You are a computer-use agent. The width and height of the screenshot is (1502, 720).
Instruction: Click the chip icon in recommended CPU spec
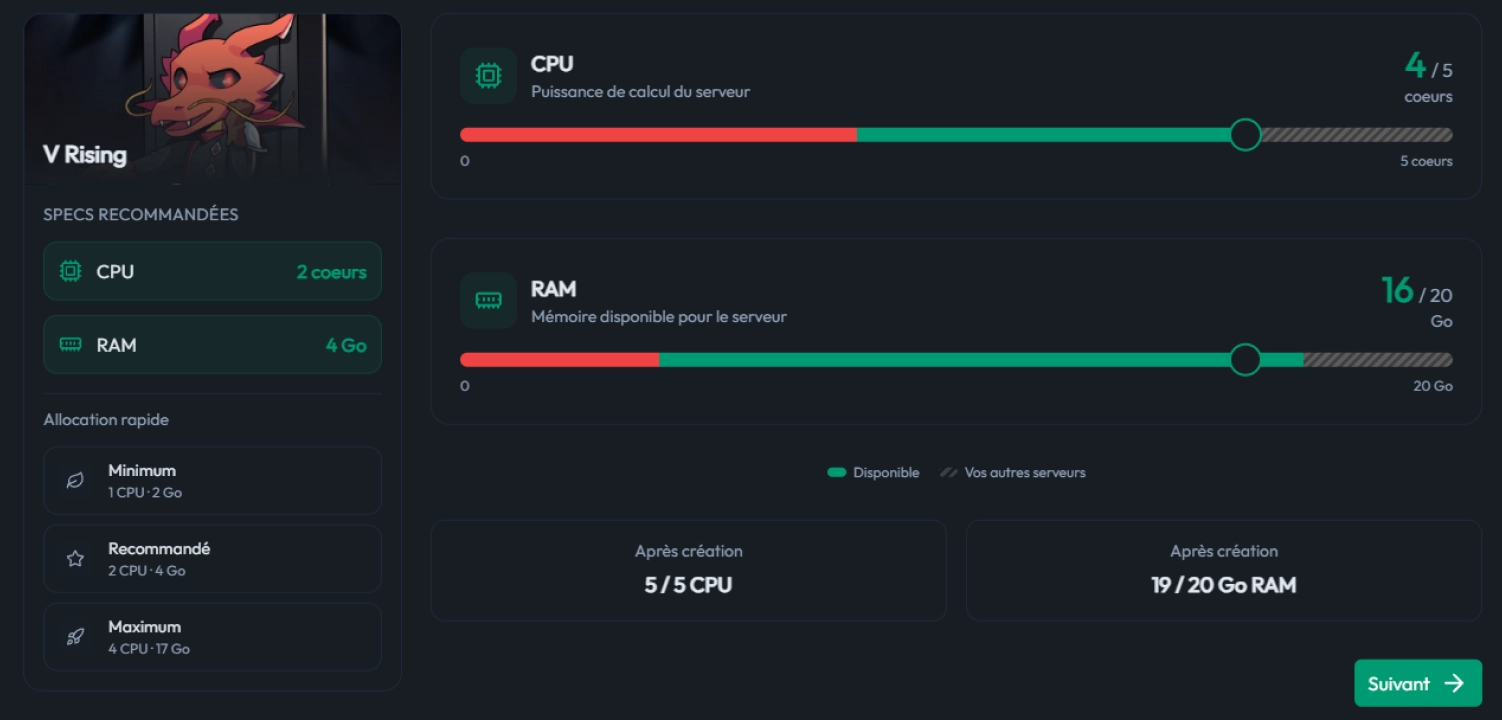pos(70,271)
